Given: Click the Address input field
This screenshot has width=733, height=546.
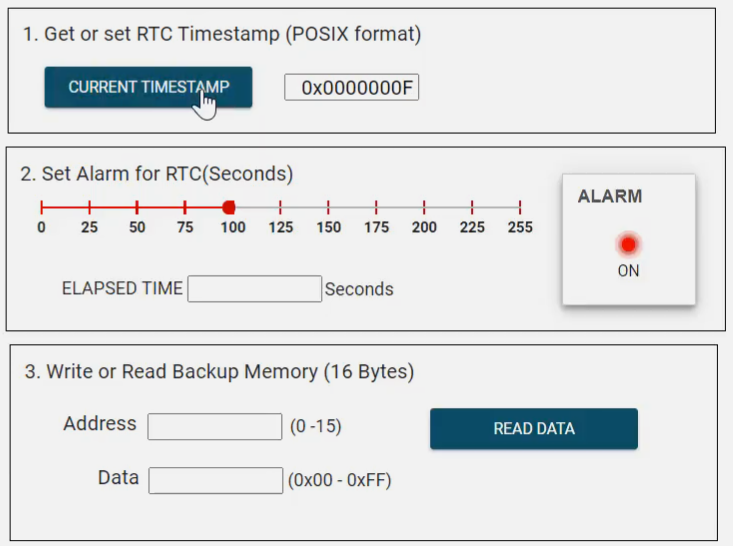Looking at the screenshot, I should pos(214,427).
